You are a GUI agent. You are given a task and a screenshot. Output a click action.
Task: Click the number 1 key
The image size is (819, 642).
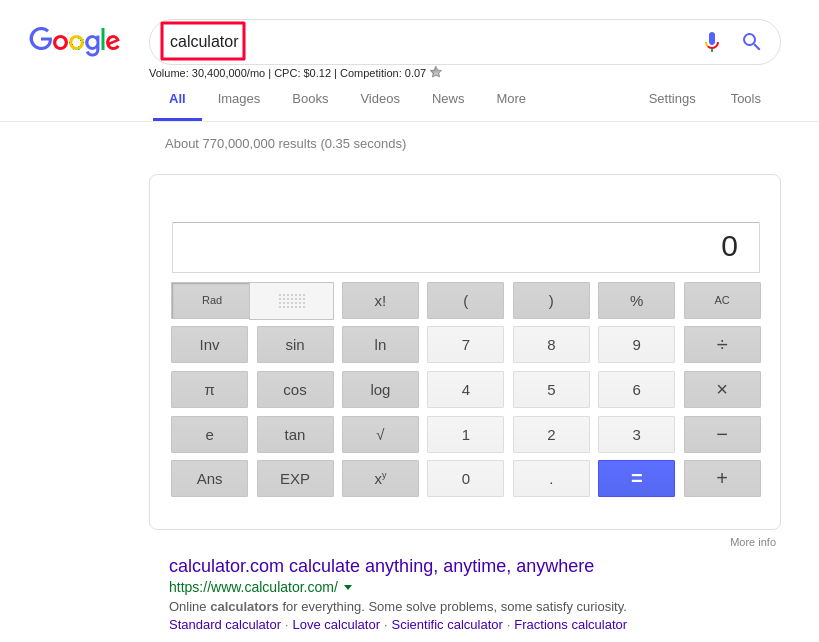(465, 435)
